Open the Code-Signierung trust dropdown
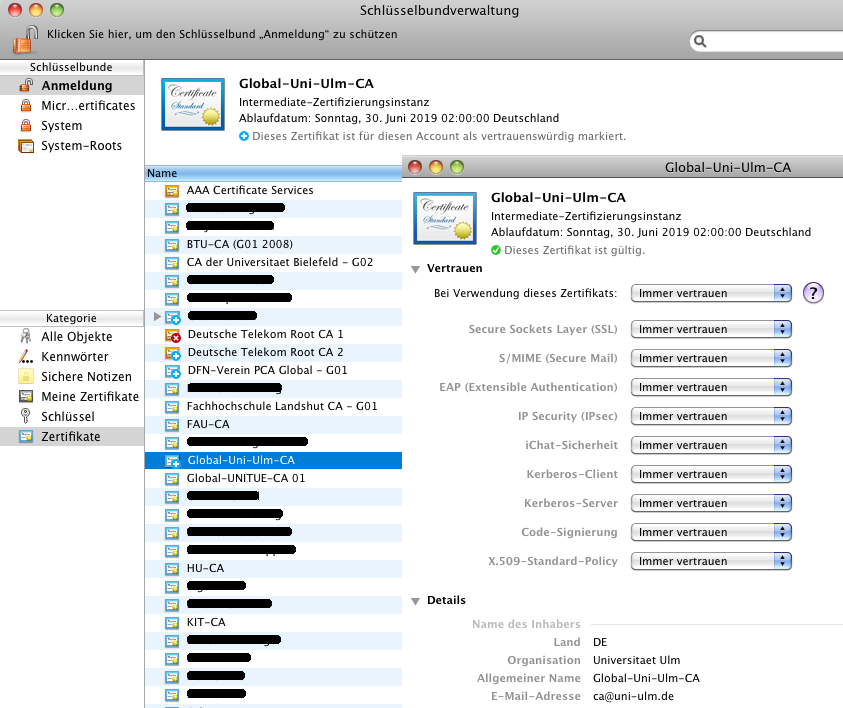This screenshot has height=708, width=843. coord(711,532)
